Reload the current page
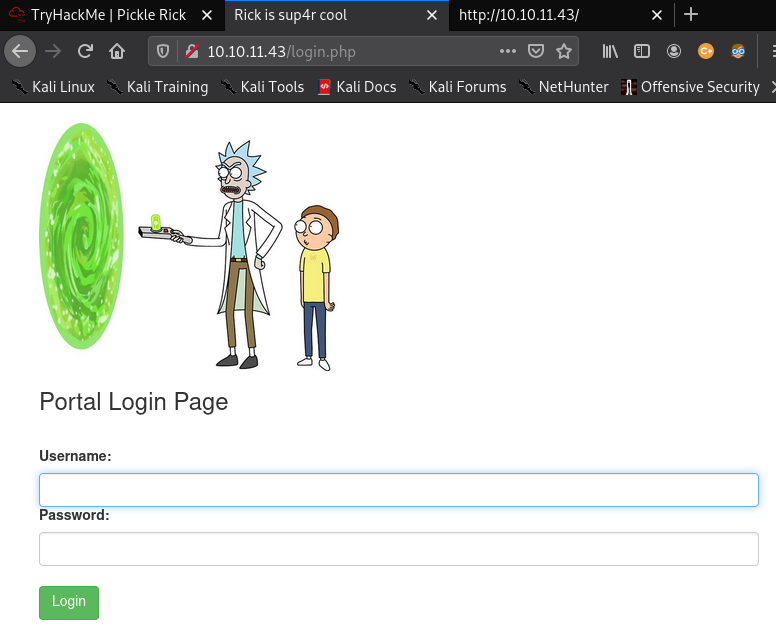 pos(85,51)
